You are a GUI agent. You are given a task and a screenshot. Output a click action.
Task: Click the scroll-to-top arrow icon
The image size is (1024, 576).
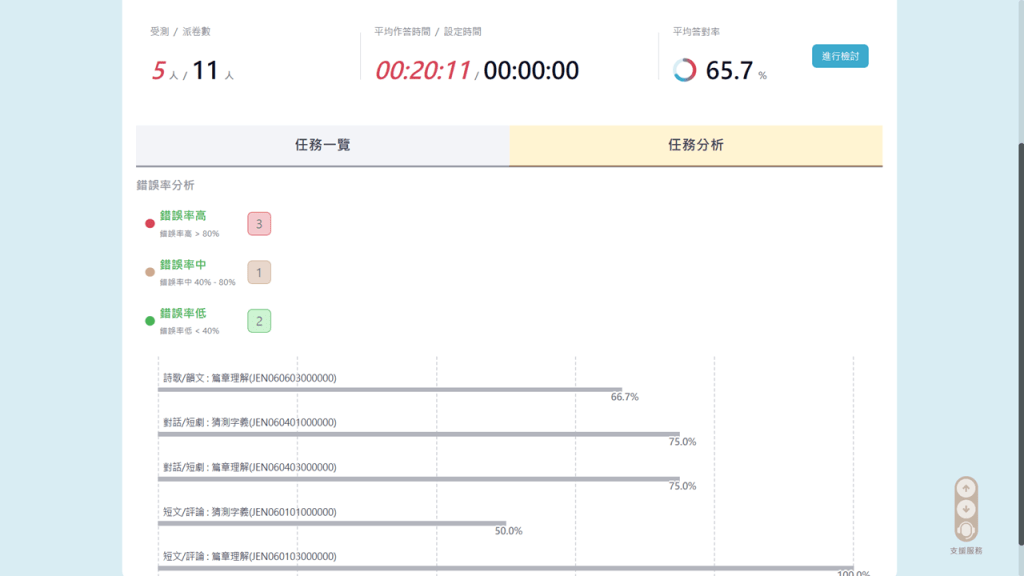965,489
